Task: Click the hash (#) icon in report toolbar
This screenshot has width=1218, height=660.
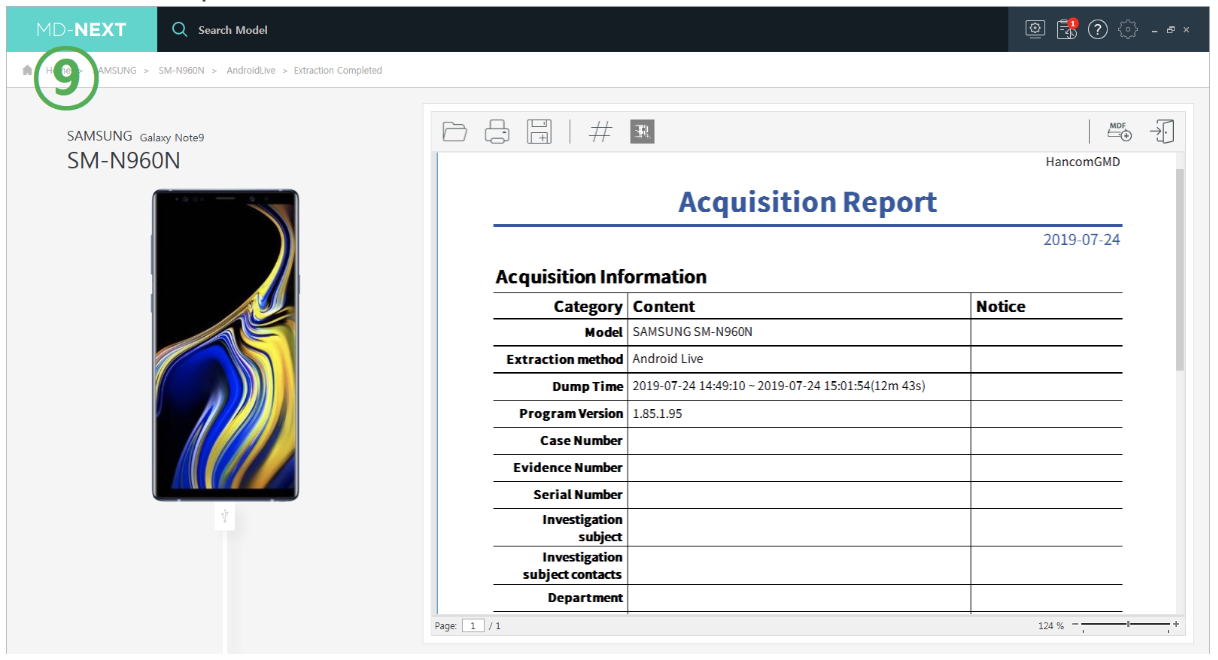Action: coord(600,131)
